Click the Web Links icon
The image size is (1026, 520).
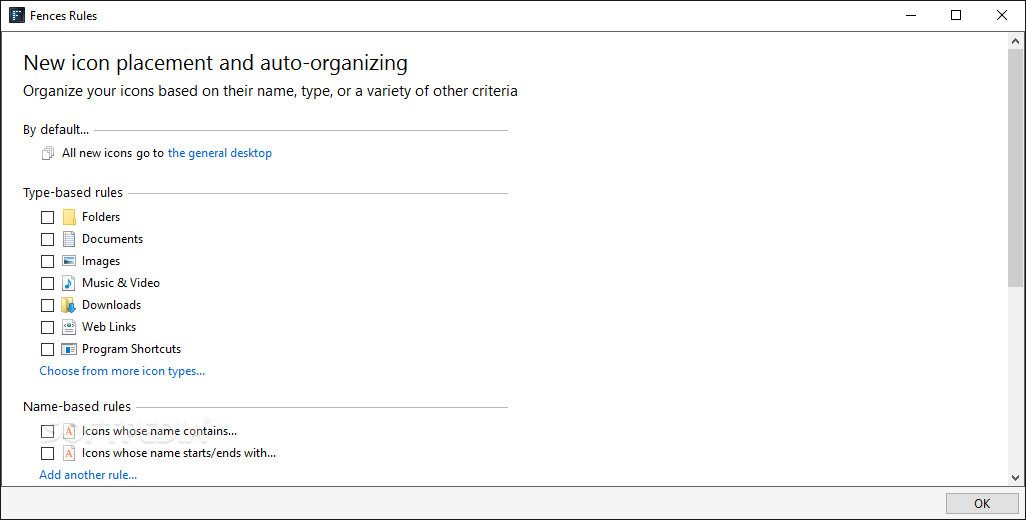(69, 327)
